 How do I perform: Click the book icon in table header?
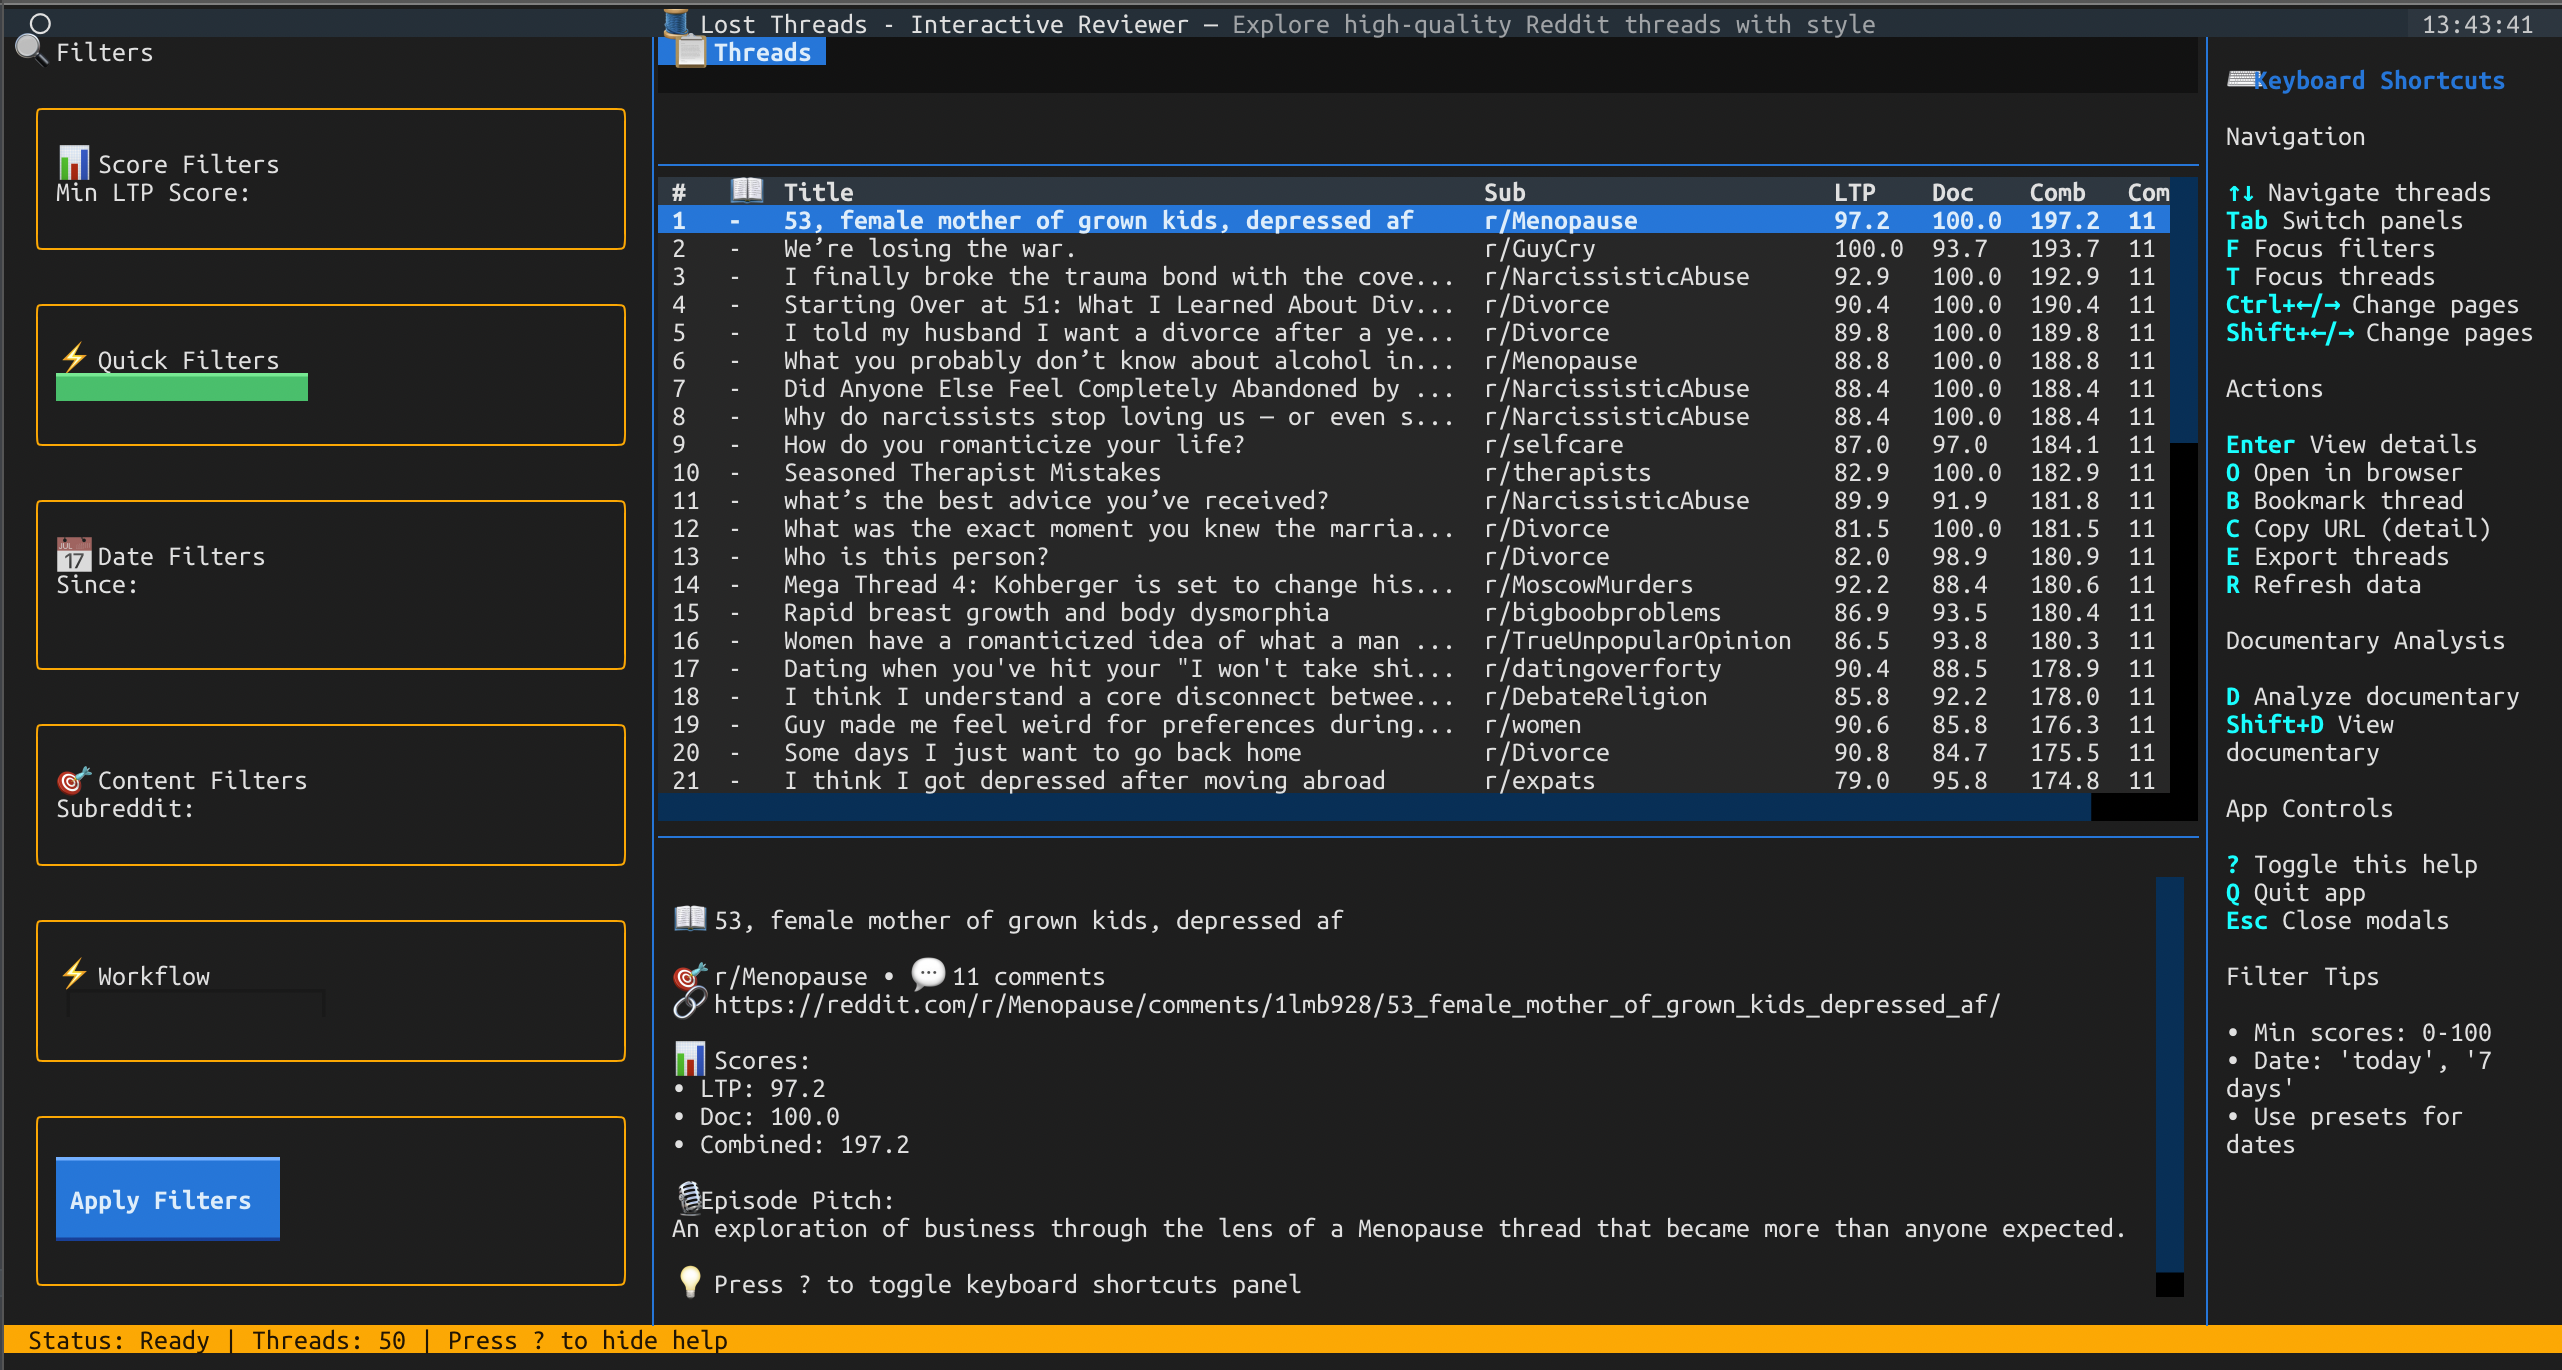[746, 190]
